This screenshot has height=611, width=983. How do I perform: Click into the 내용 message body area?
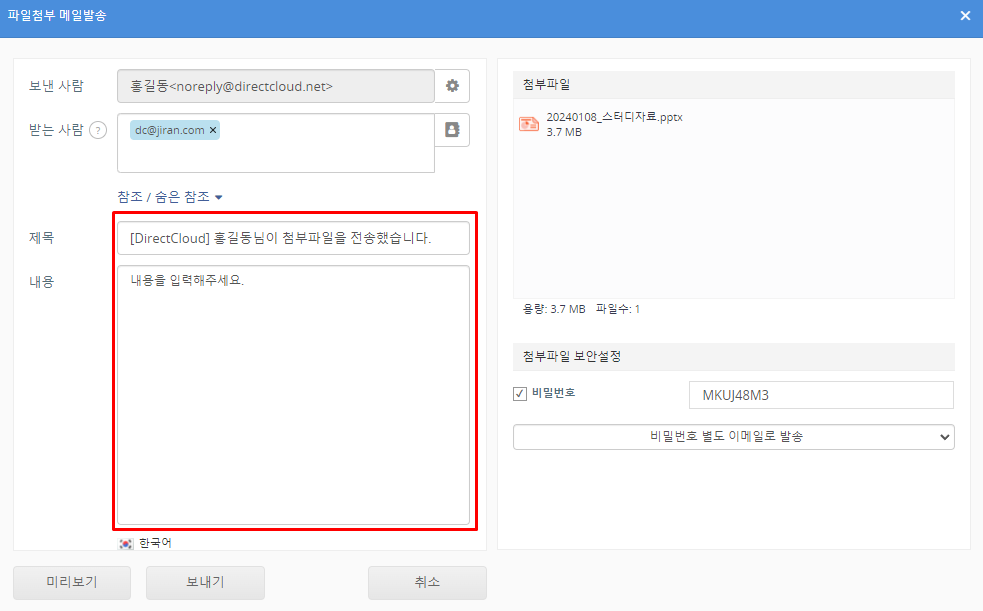pos(293,400)
